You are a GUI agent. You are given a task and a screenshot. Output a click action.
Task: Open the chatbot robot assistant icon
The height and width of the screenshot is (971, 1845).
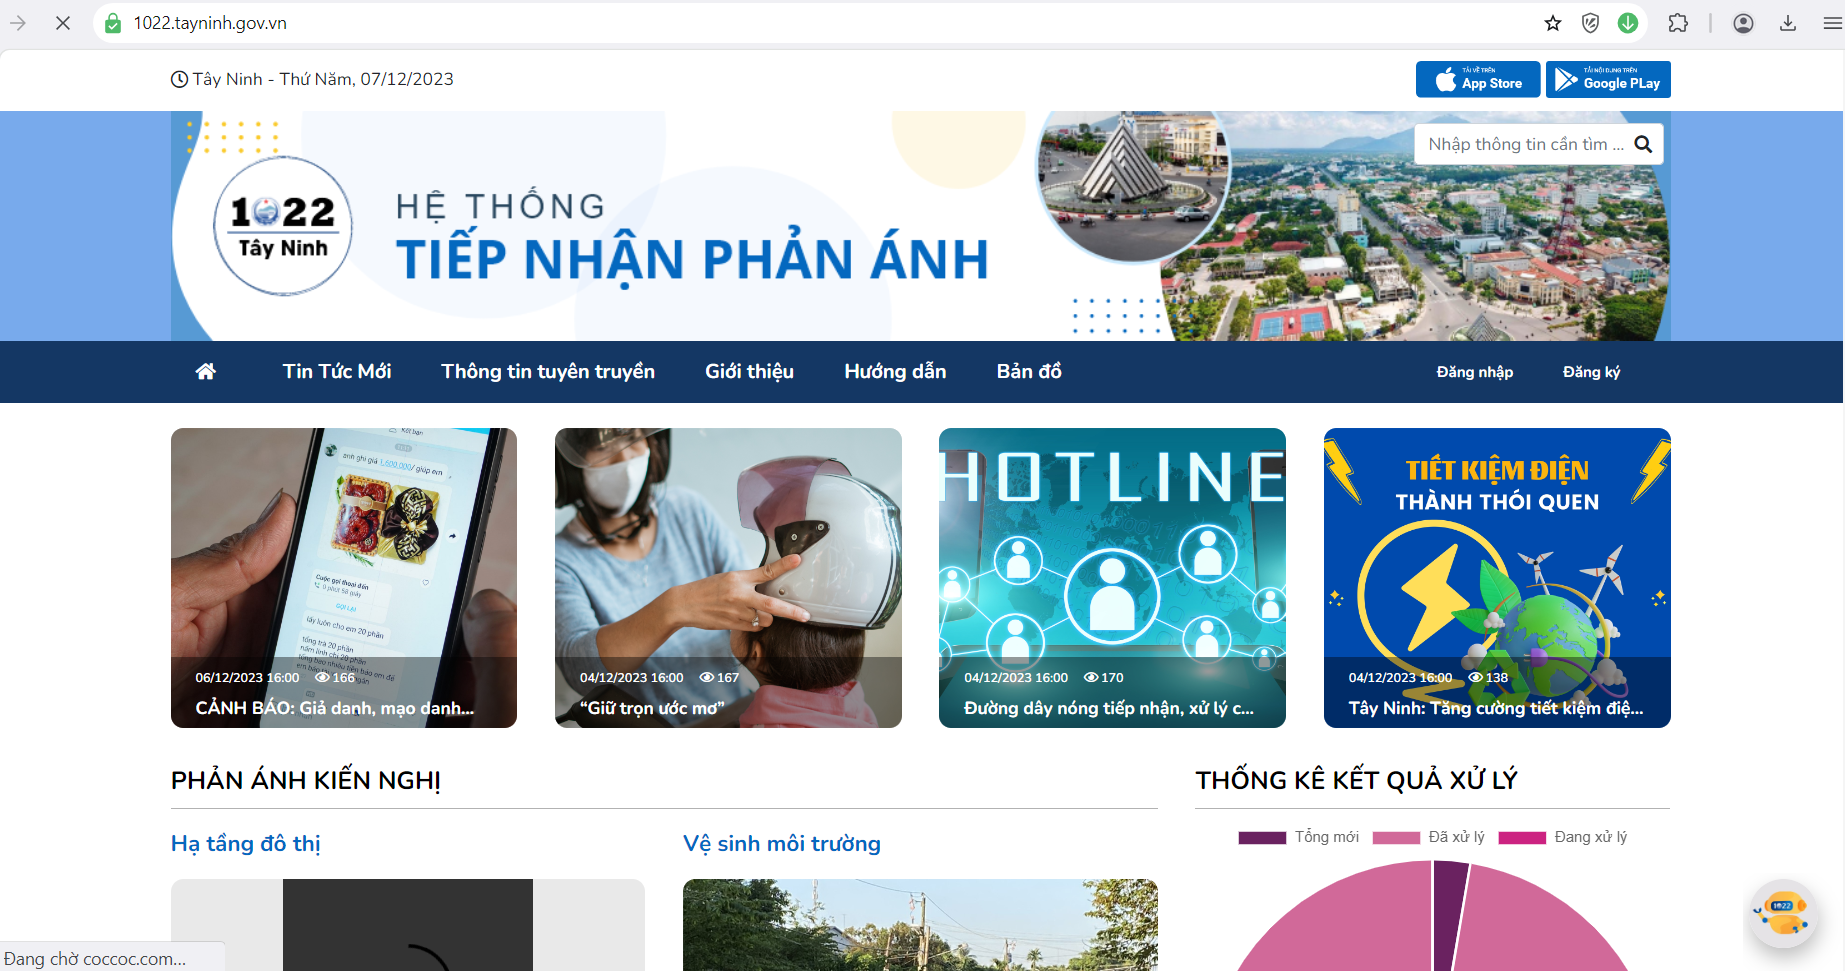point(1781,913)
